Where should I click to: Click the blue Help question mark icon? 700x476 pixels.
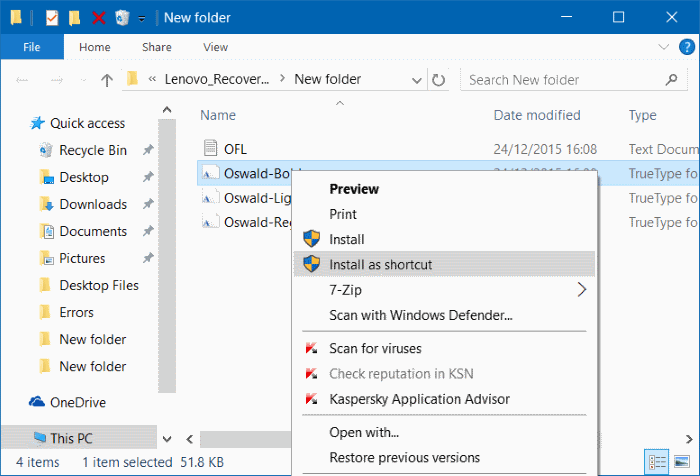[x=687, y=46]
